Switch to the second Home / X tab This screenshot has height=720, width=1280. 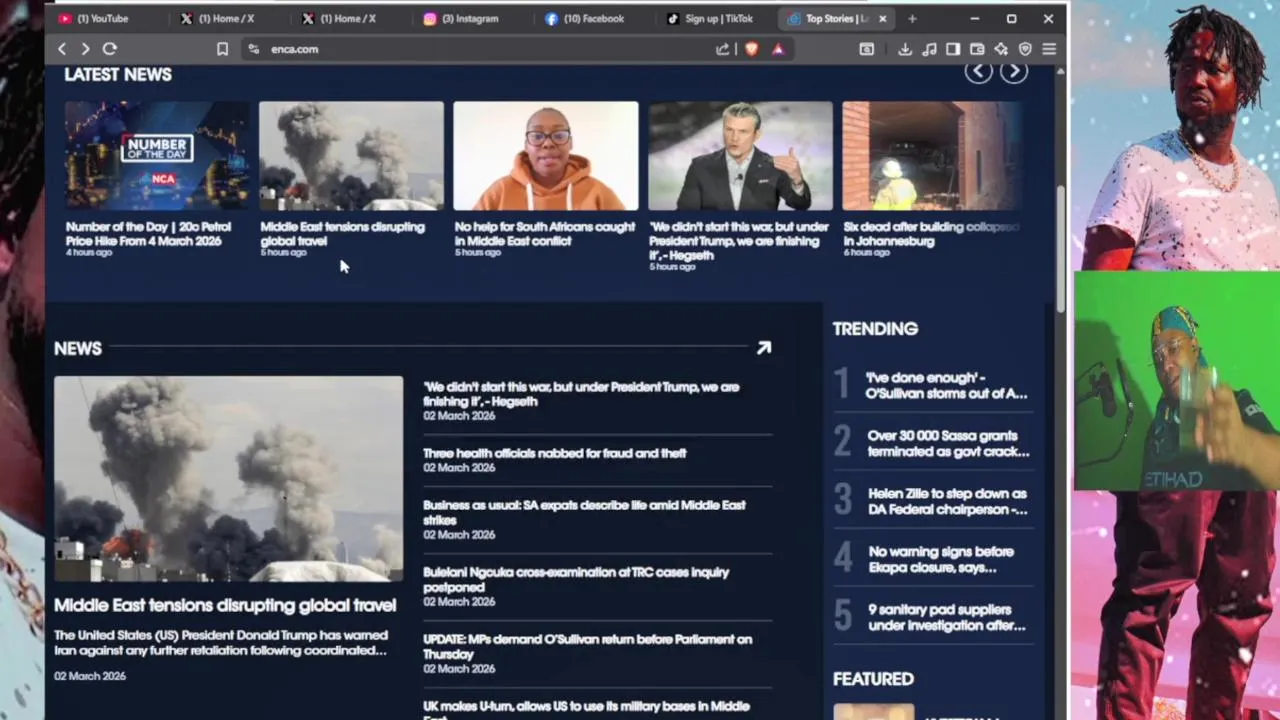(x=347, y=18)
